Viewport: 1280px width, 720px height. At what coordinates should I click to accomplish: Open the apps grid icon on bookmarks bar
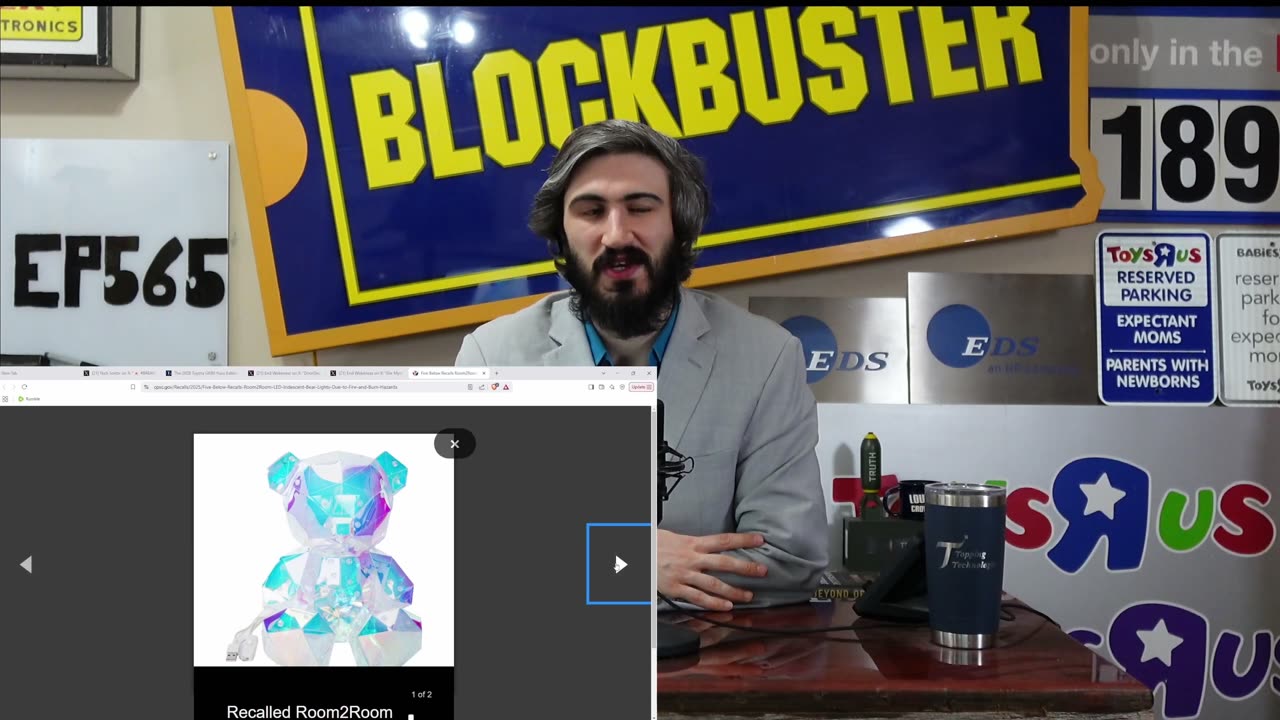click(5, 399)
